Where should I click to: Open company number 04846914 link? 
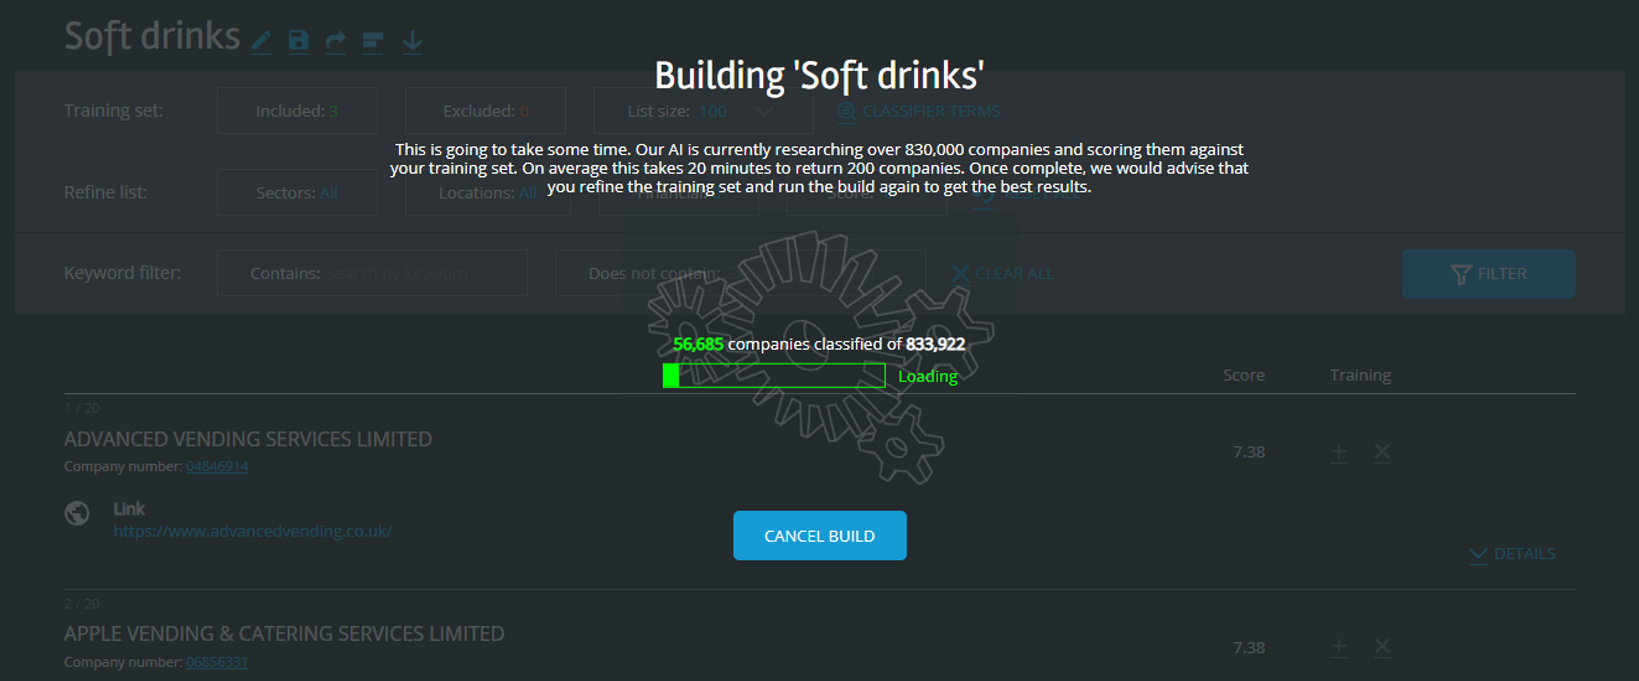point(217,467)
